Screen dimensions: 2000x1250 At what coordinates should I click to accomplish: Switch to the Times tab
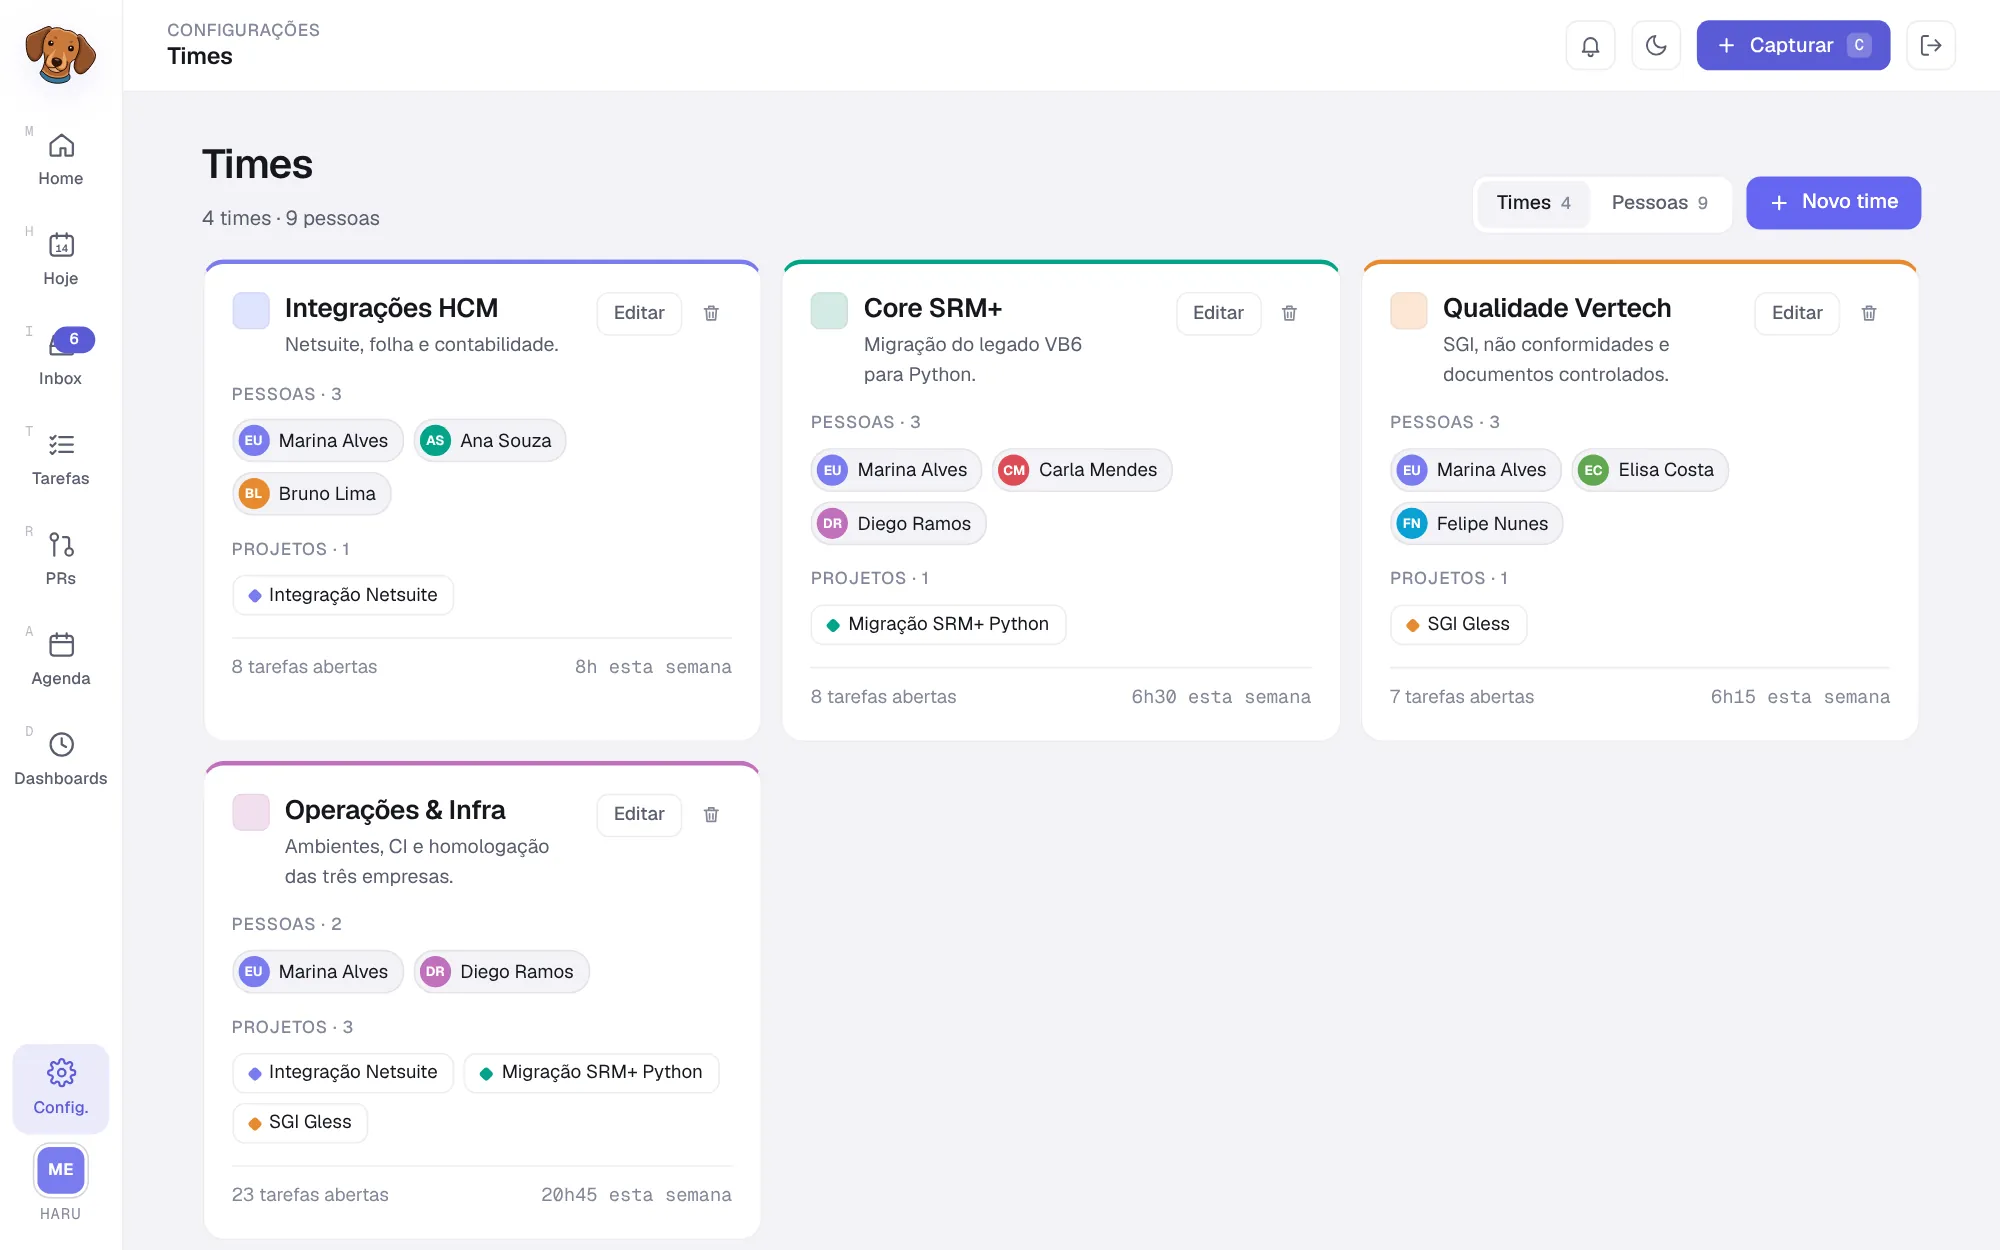click(x=1533, y=203)
